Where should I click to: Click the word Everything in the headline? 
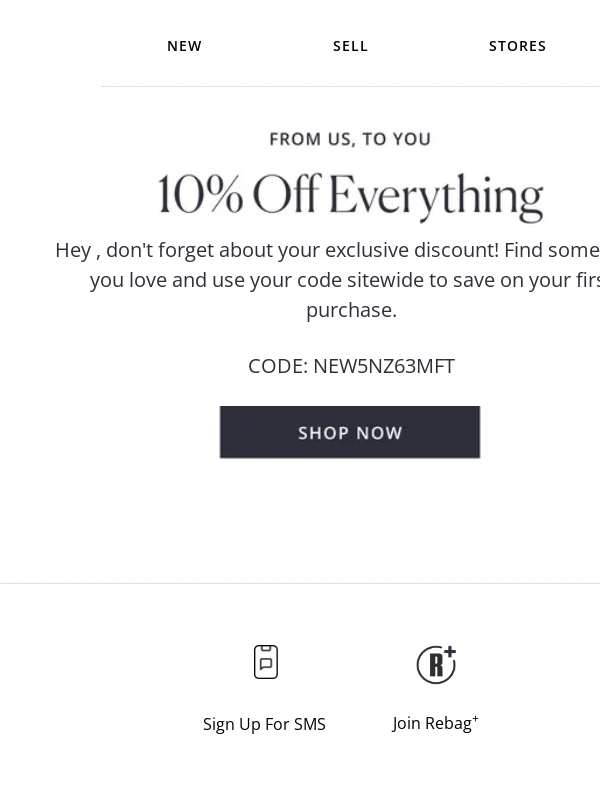[436, 198]
